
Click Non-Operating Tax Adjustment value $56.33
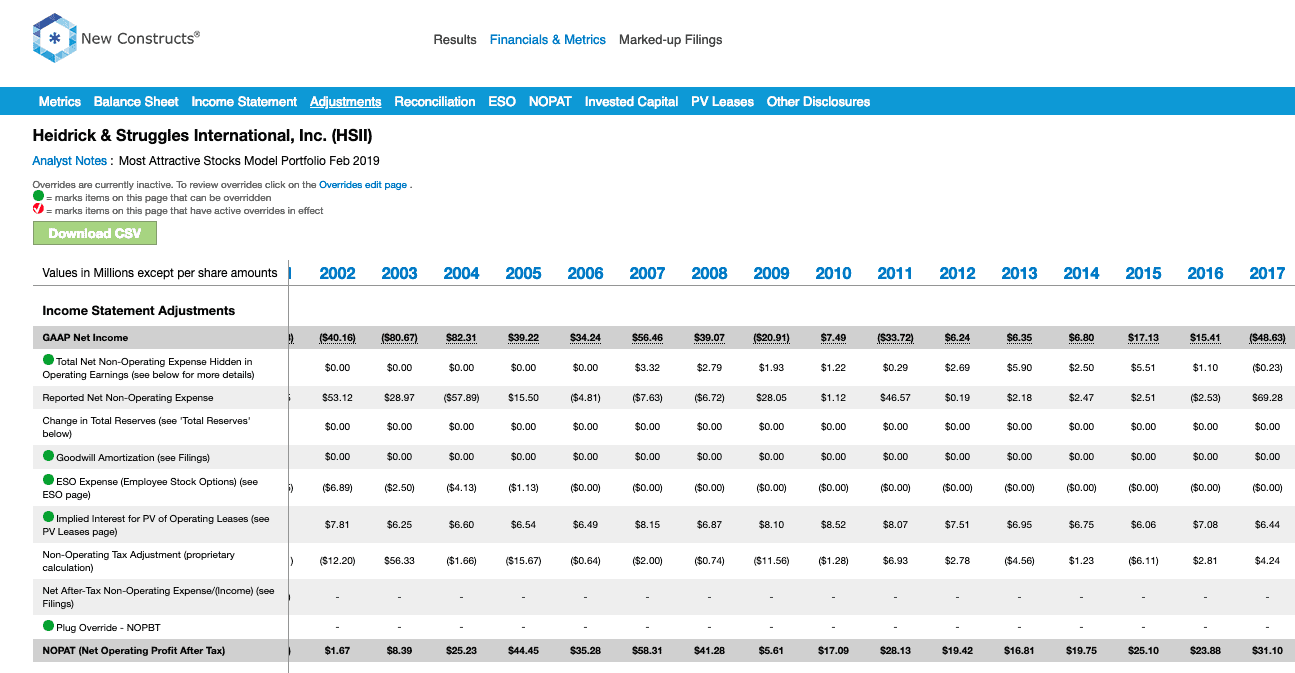pos(399,561)
